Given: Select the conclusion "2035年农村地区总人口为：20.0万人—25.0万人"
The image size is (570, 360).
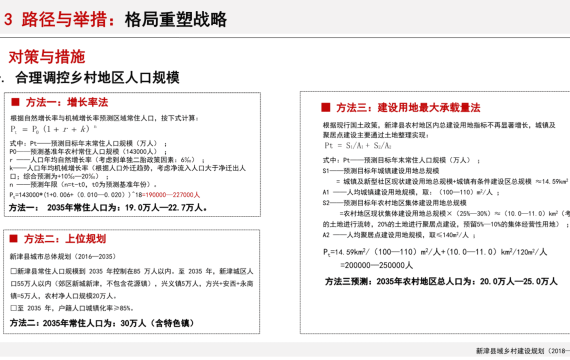Looking at the screenshot, I should (466, 281).
